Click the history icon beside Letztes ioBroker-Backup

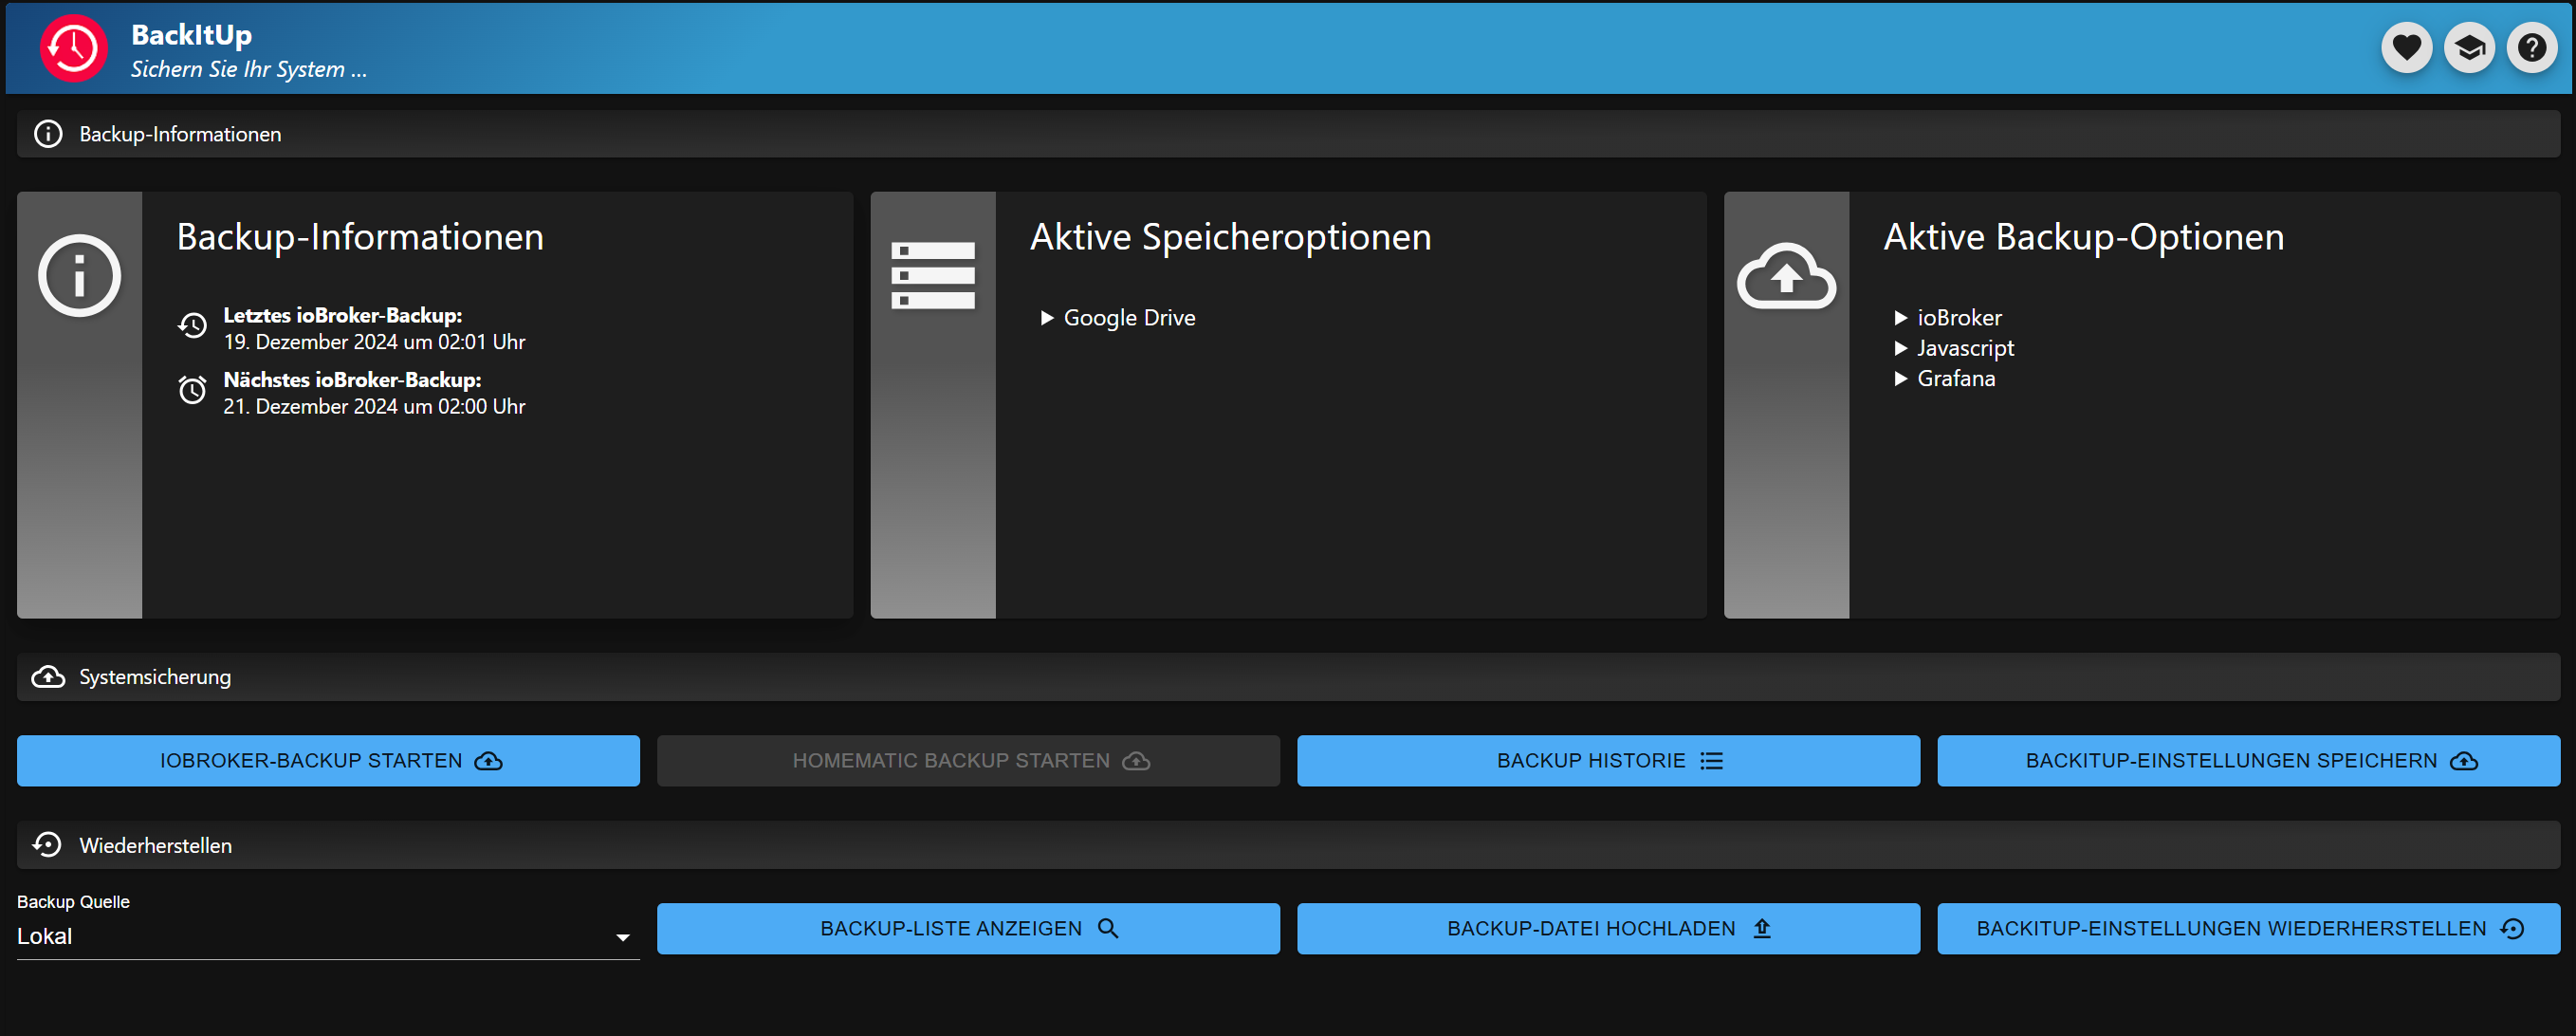[192, 326]
